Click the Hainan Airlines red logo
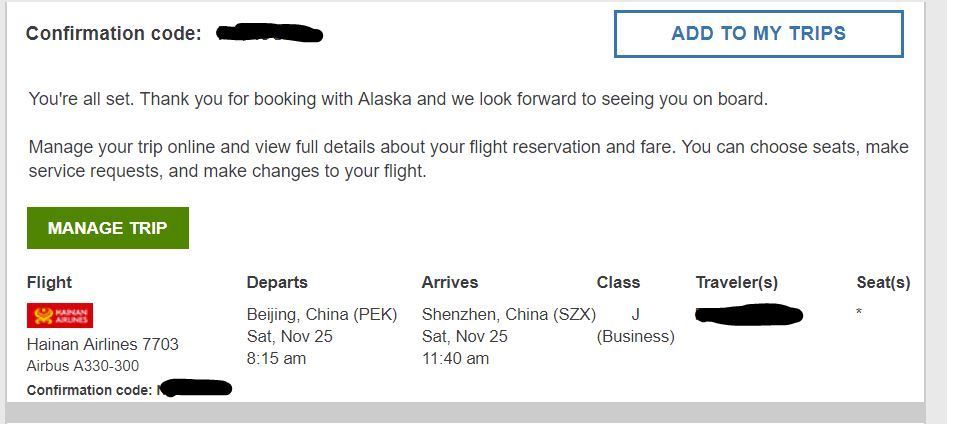Viewport: 954px width, 424px height. coord(60,316)
